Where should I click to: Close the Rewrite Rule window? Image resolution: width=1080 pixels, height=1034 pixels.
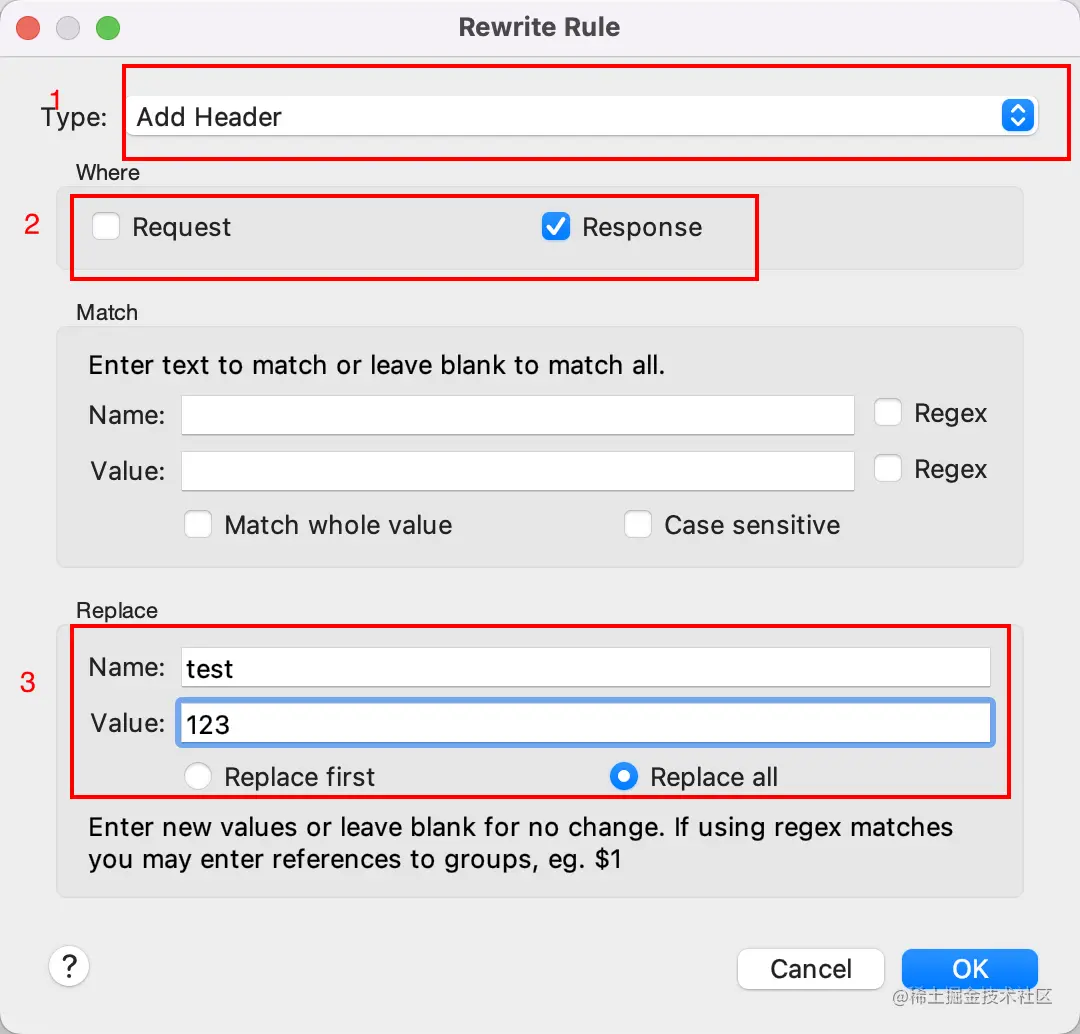(29, 28)
